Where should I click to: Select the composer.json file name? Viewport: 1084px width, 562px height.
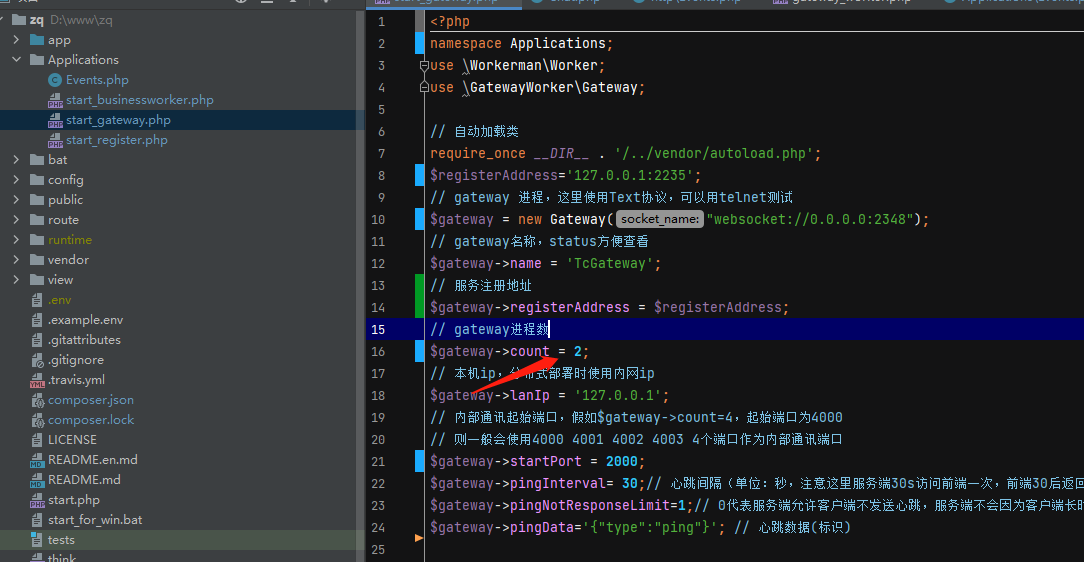(91, 400)
